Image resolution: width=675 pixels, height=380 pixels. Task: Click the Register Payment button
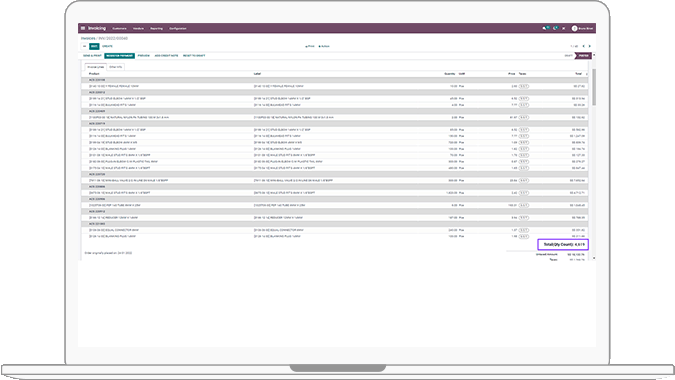(119, 56)
